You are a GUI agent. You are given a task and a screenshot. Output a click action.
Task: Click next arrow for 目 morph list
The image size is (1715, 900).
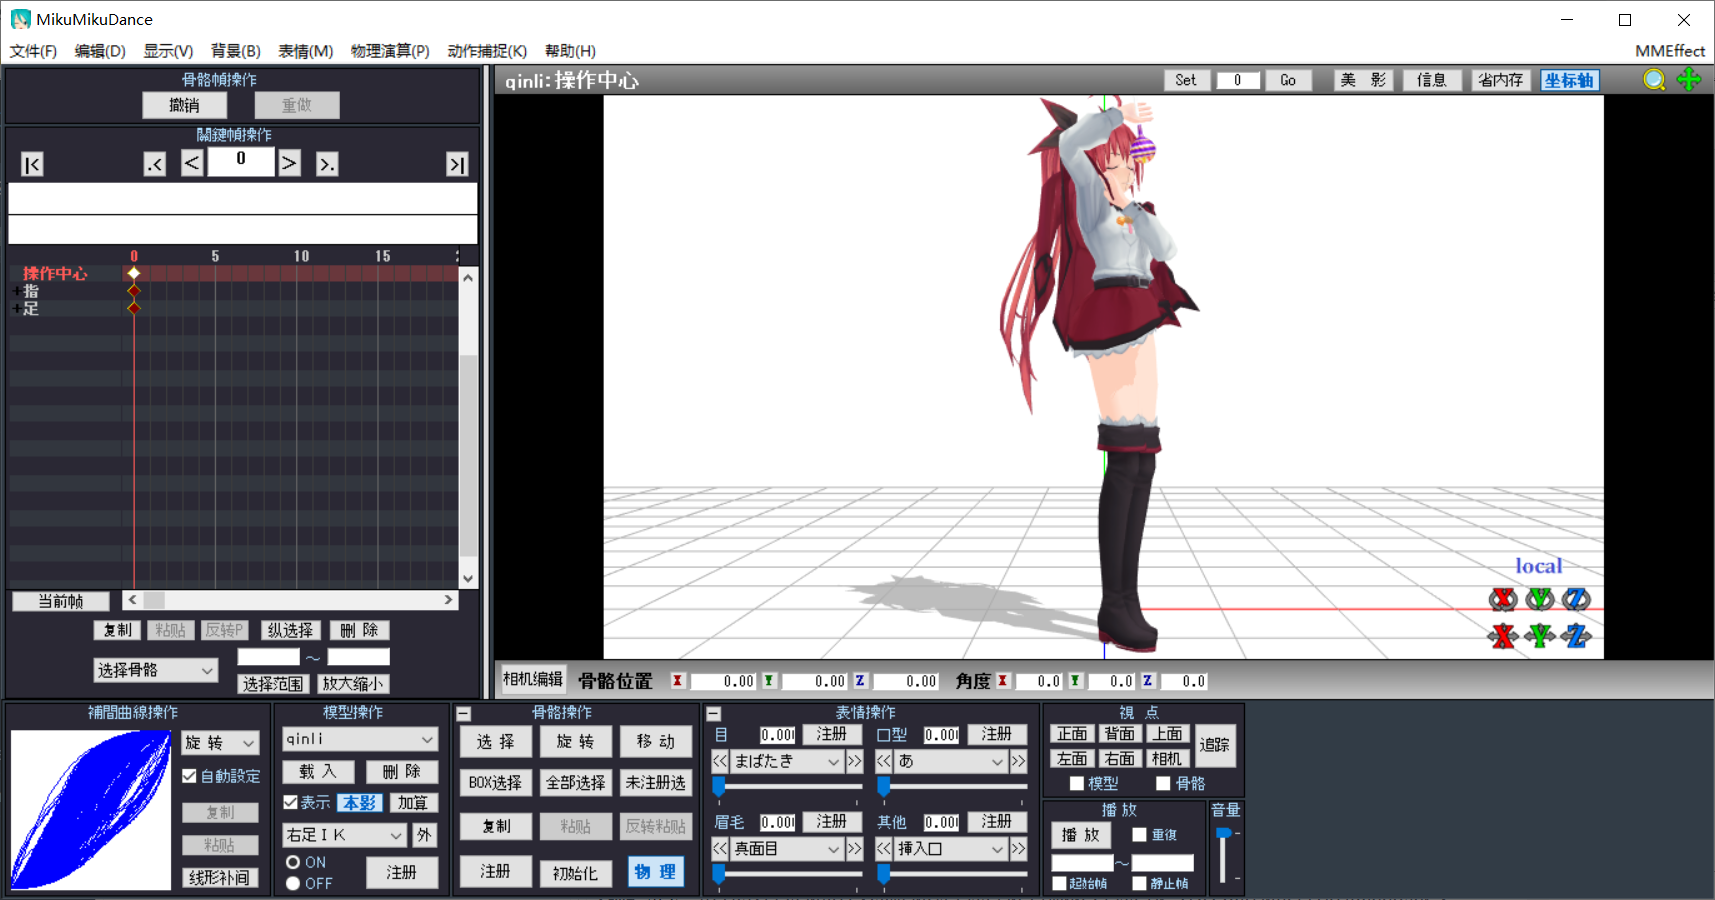tap(854, 761)
